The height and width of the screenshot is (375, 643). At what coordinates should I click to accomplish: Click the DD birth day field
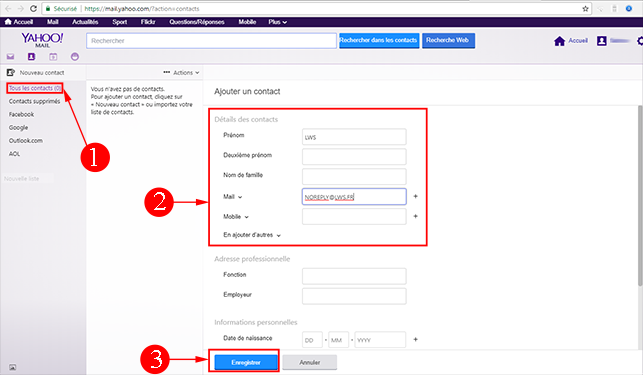pyautogui.click(x=312, y=340)
